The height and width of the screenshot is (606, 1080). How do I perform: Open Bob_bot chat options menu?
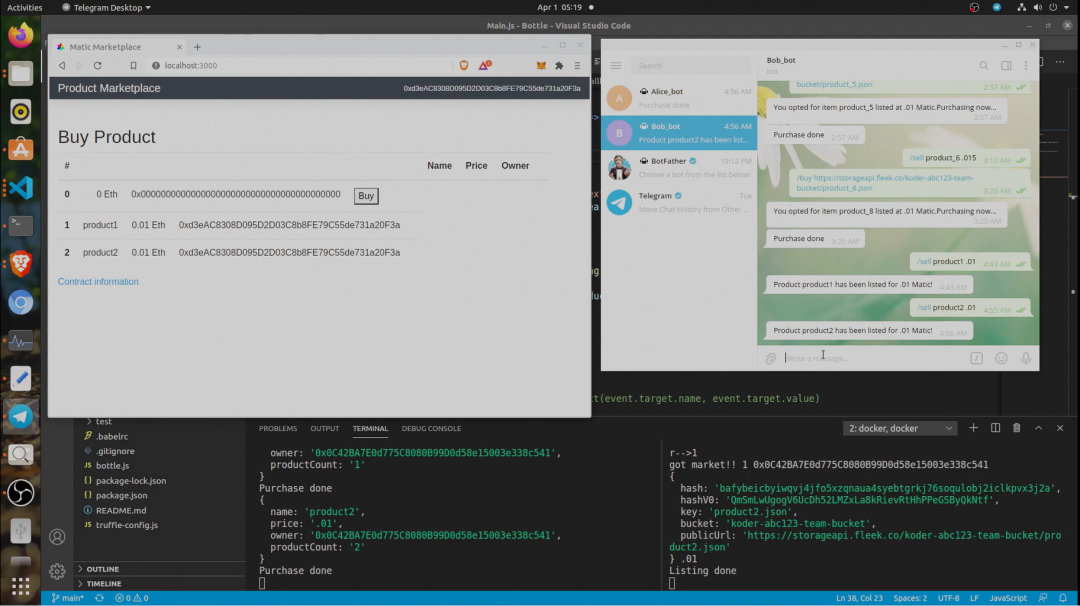click(x=1026, y=65)
